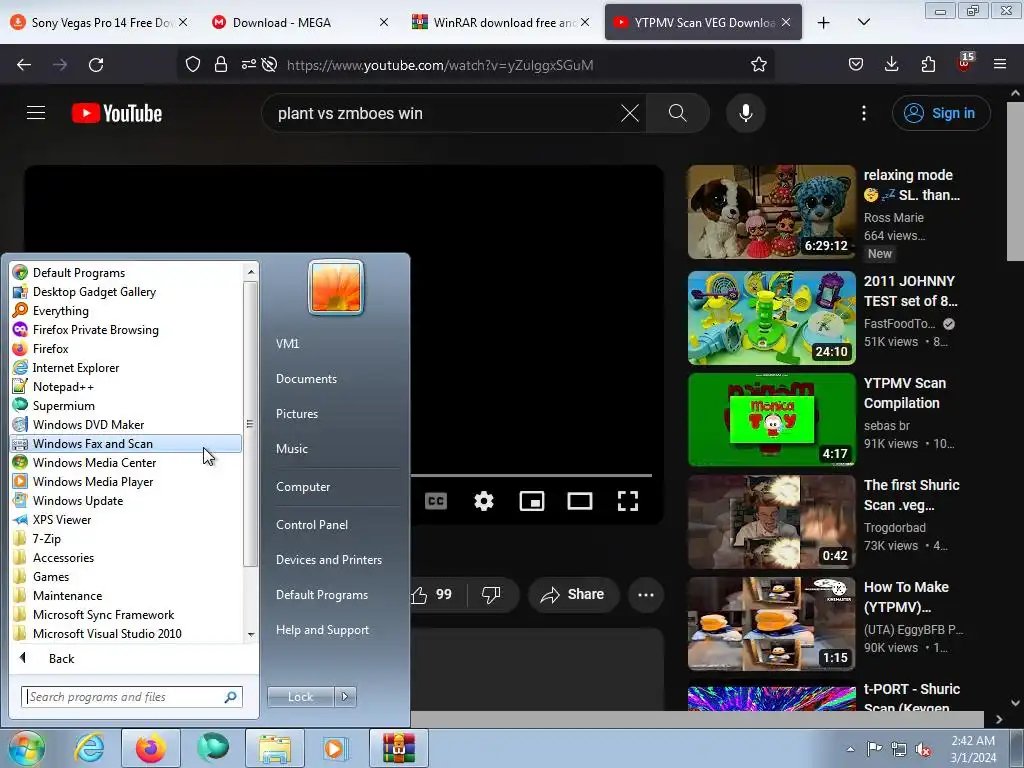Click the video progress bar
Image resolution: width=1024 pixels, height=768 pixels.
click(x=531, y=475)
